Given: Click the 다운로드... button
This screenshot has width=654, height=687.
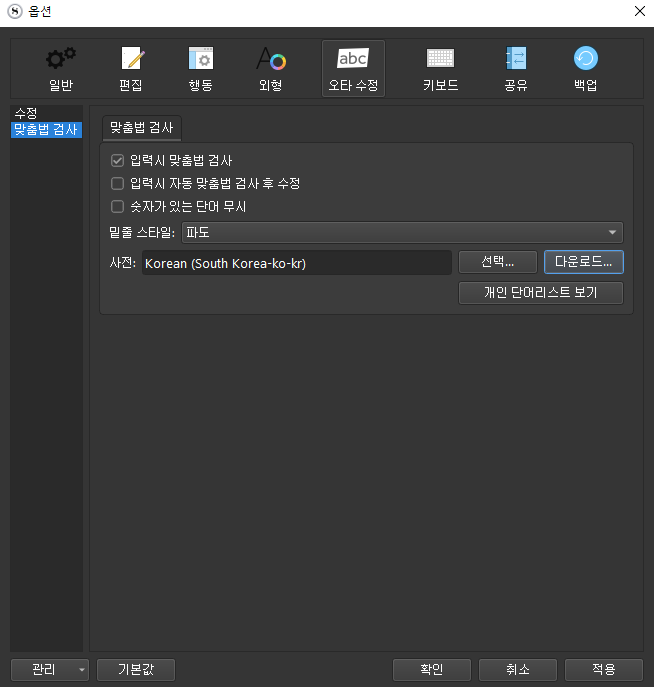Looking at the screenshot, I should (x=583, y=262).
